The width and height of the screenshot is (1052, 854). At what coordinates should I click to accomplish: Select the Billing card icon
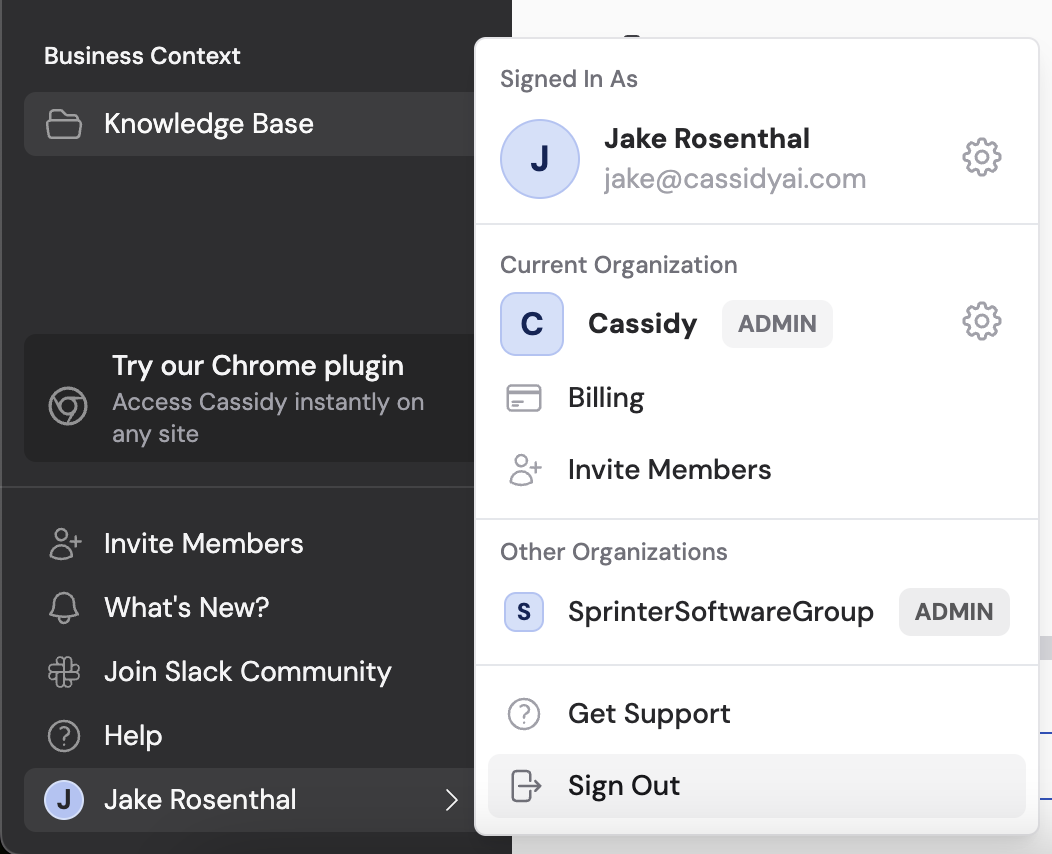coord(523,397)
